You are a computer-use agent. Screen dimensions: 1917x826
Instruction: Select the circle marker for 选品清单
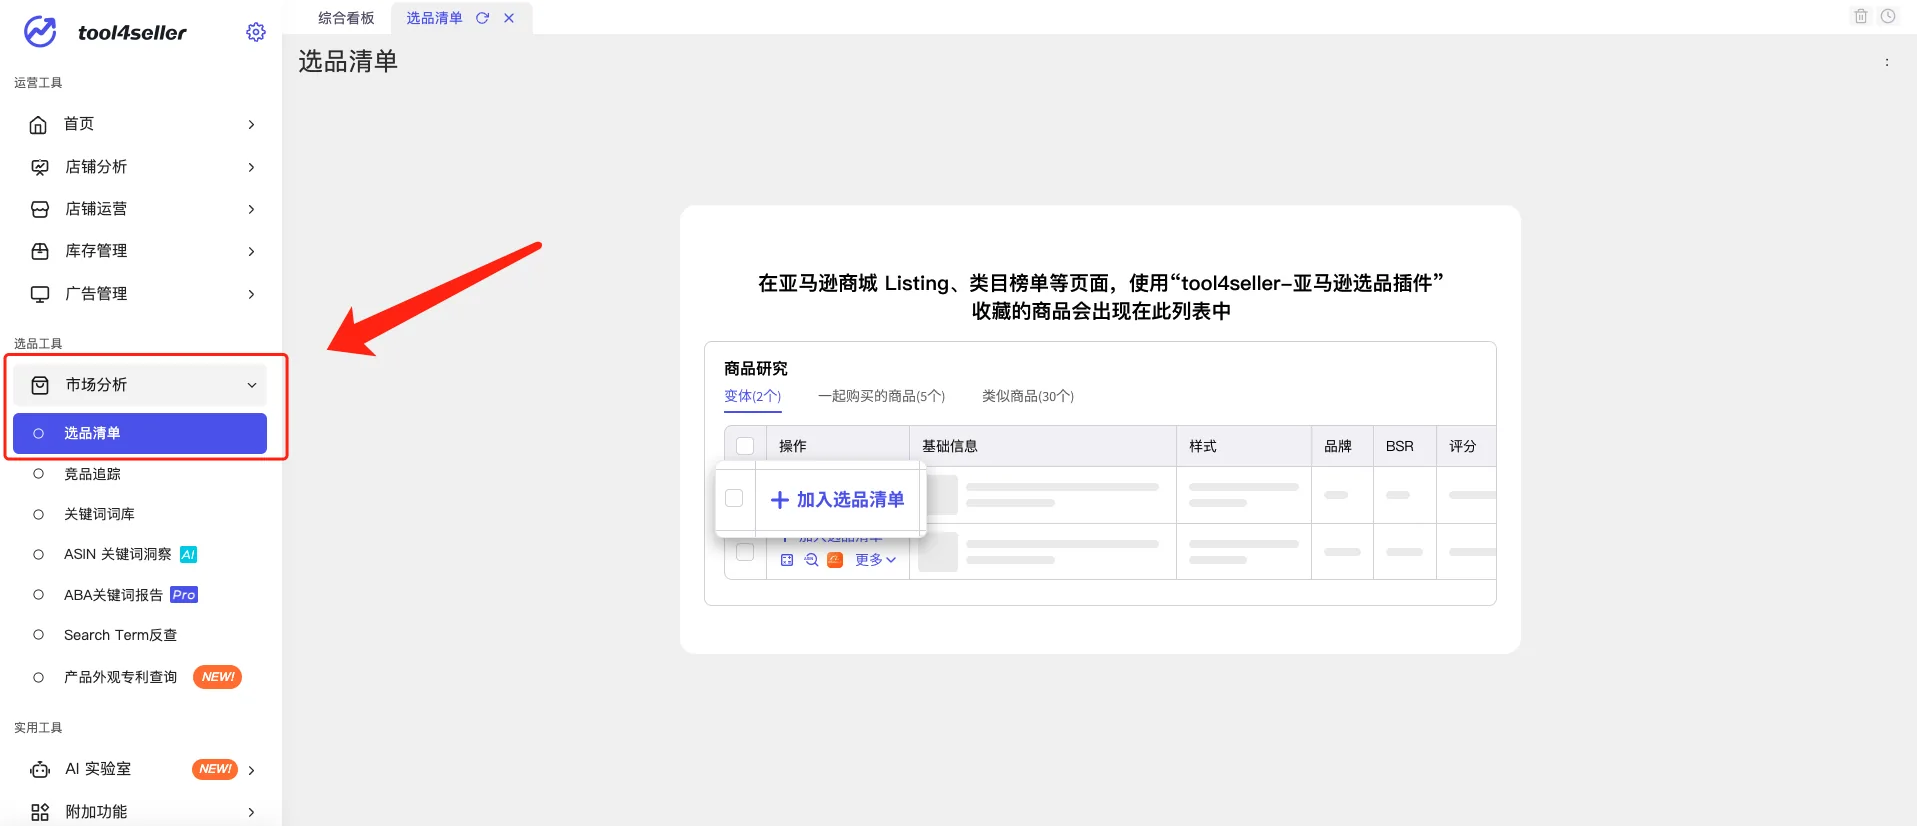click(x=39, y=434)
